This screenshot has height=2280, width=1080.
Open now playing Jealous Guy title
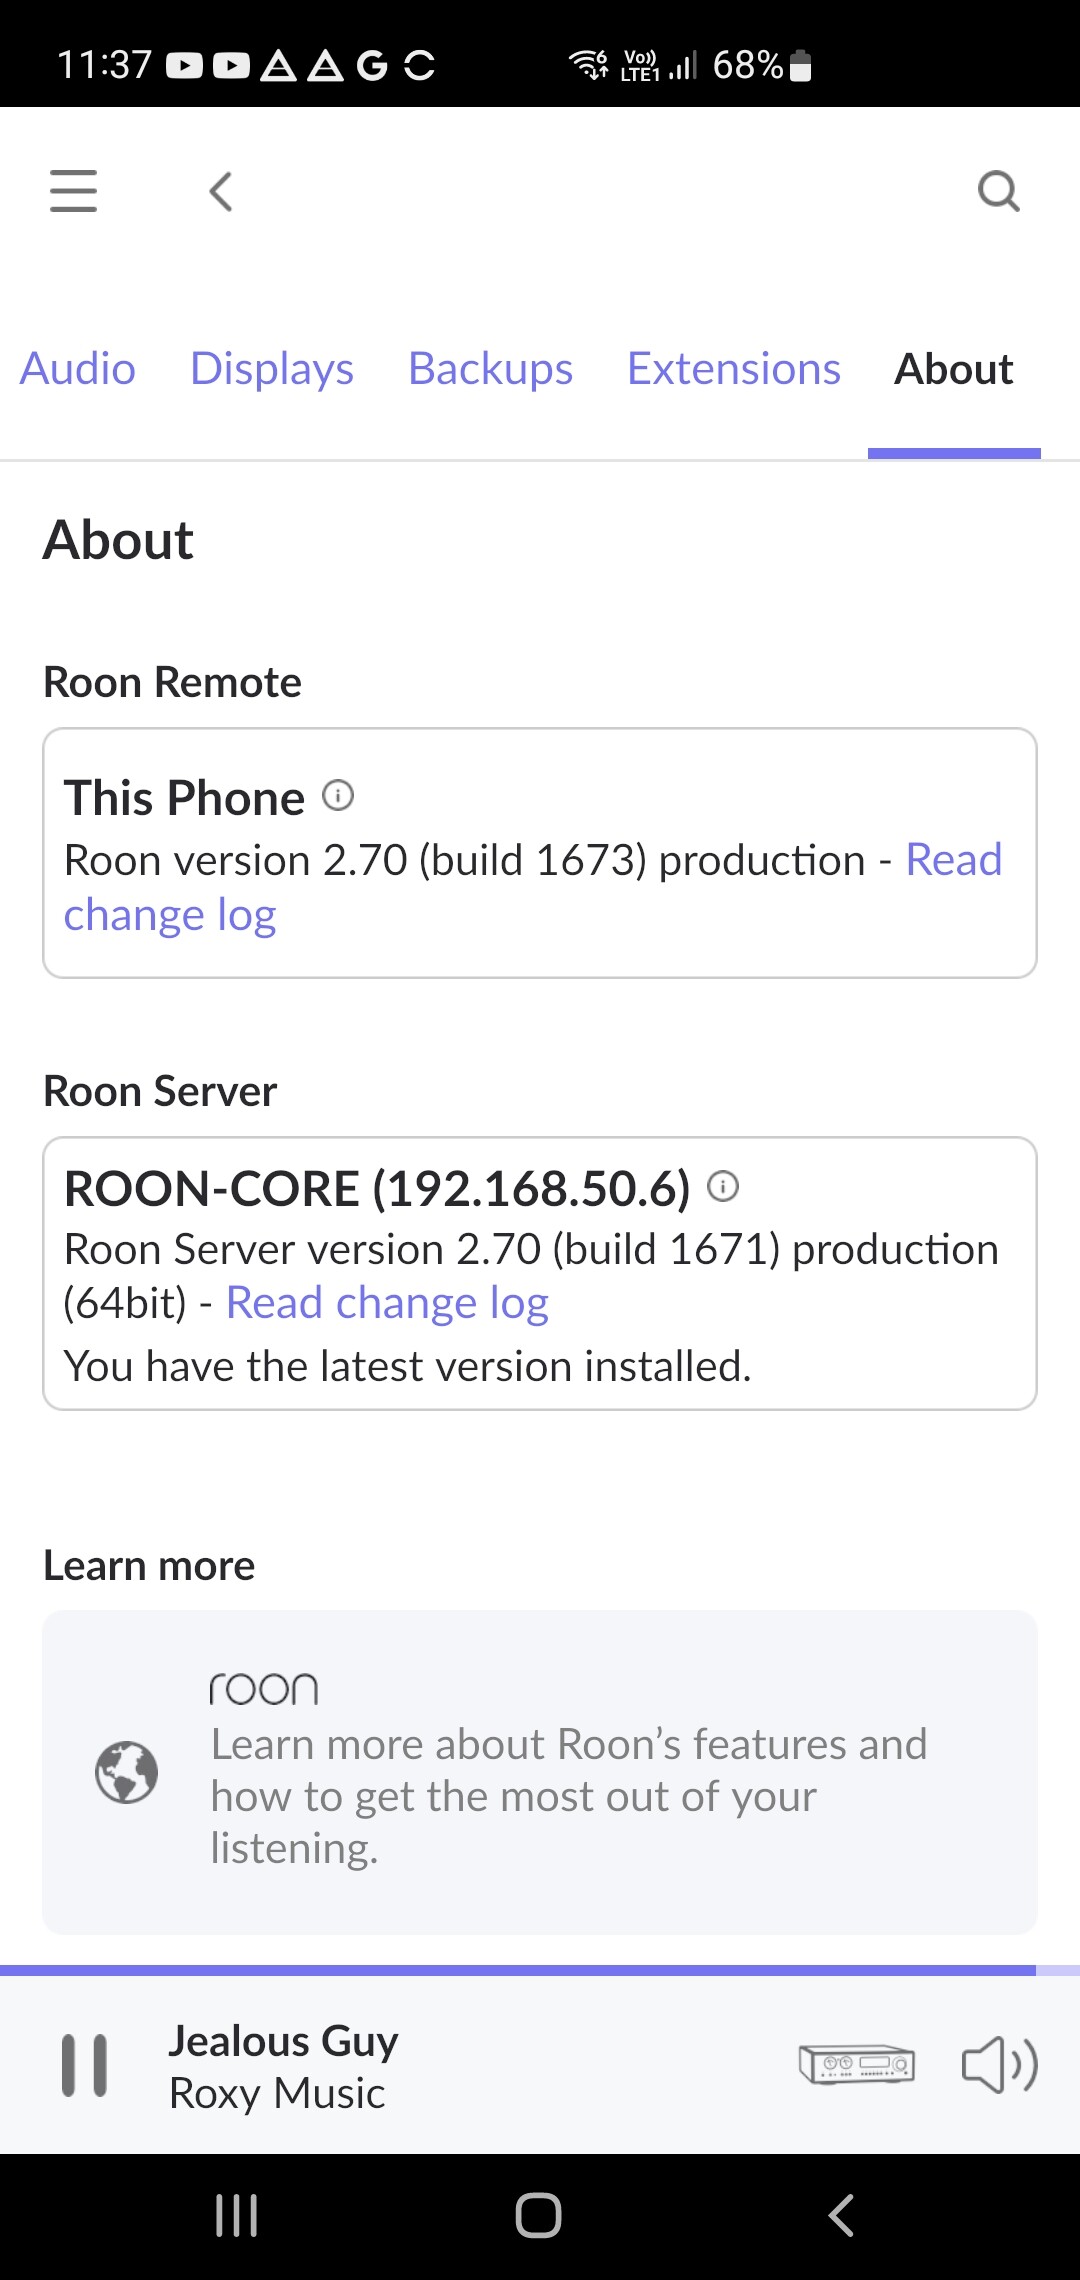(284, 2040)
